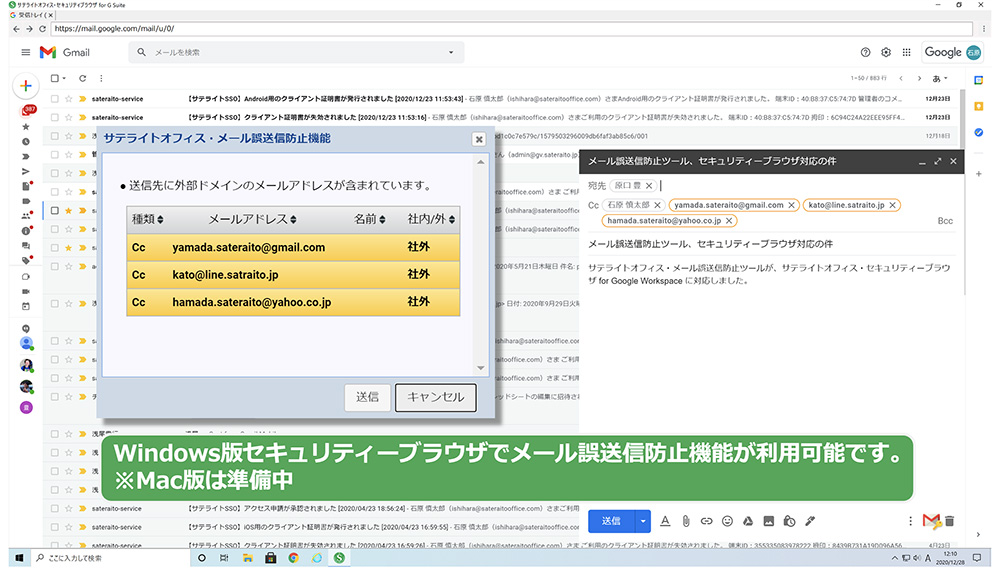Open the main menu hamburger icon

(x=26, y=52)
